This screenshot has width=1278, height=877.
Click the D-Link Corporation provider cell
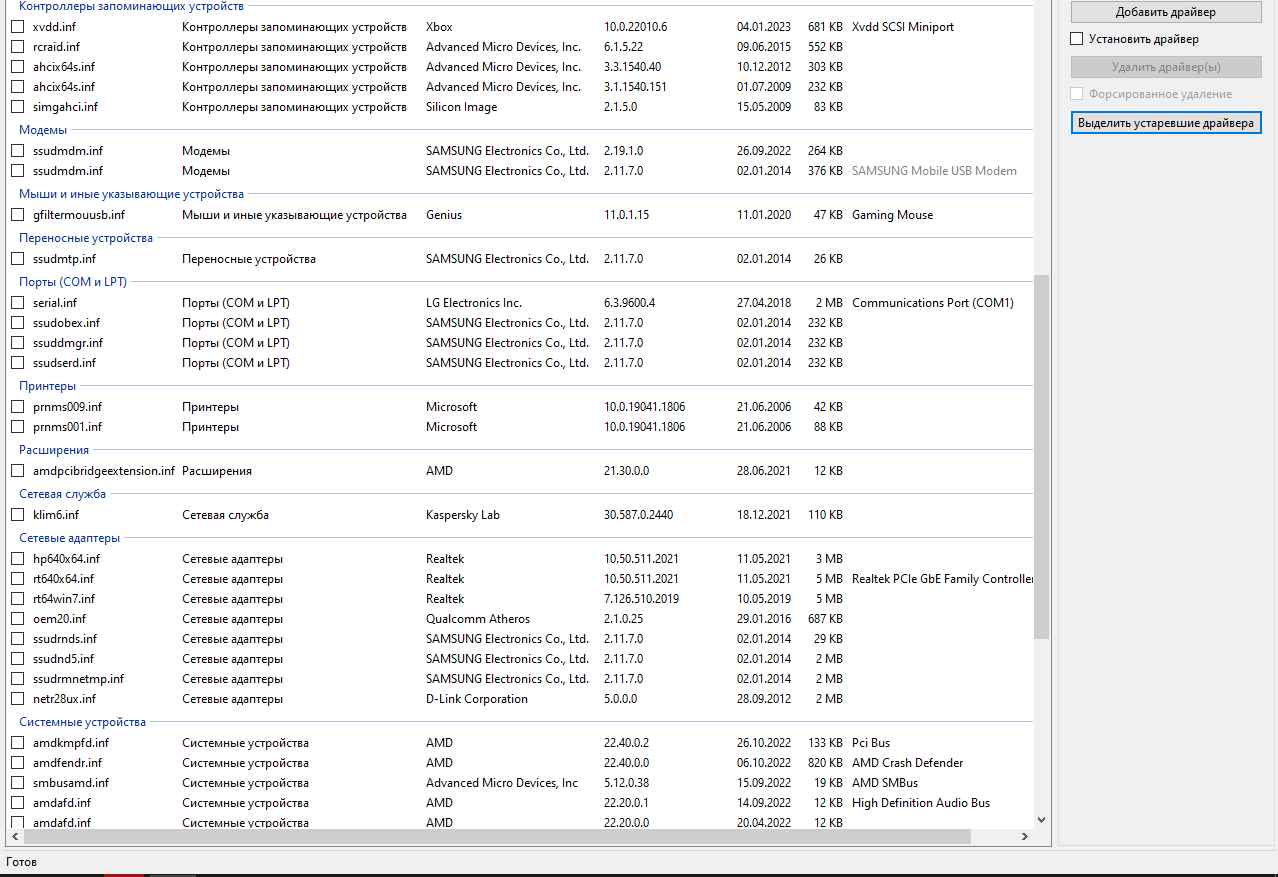(477, 699)
